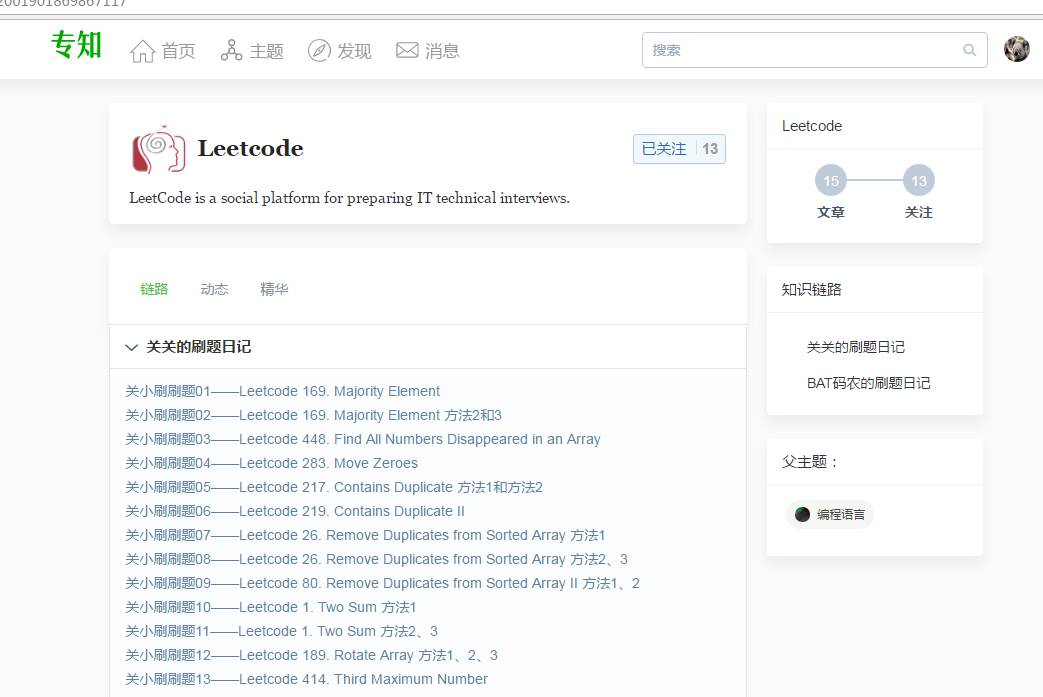Switch to the 动态 tab
Screen dimensions: 1043x697
point(214,289)
